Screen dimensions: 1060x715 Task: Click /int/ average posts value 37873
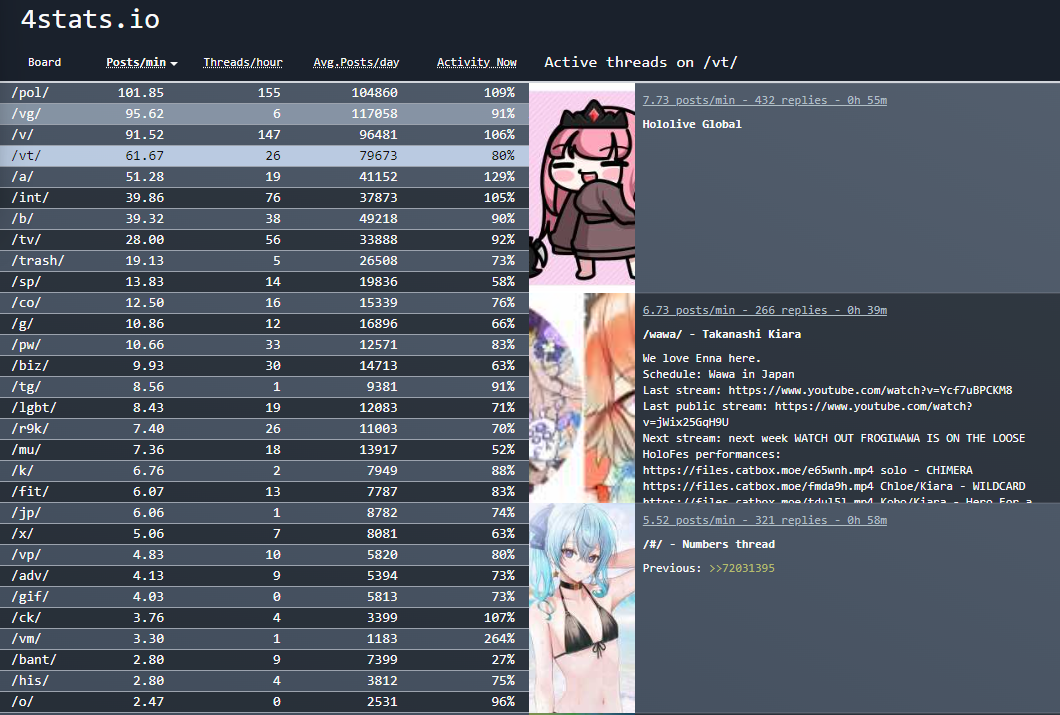378,197
